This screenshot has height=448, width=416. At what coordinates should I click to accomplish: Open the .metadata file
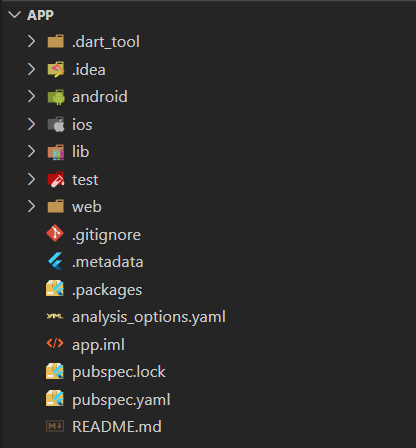click(107, 262)
